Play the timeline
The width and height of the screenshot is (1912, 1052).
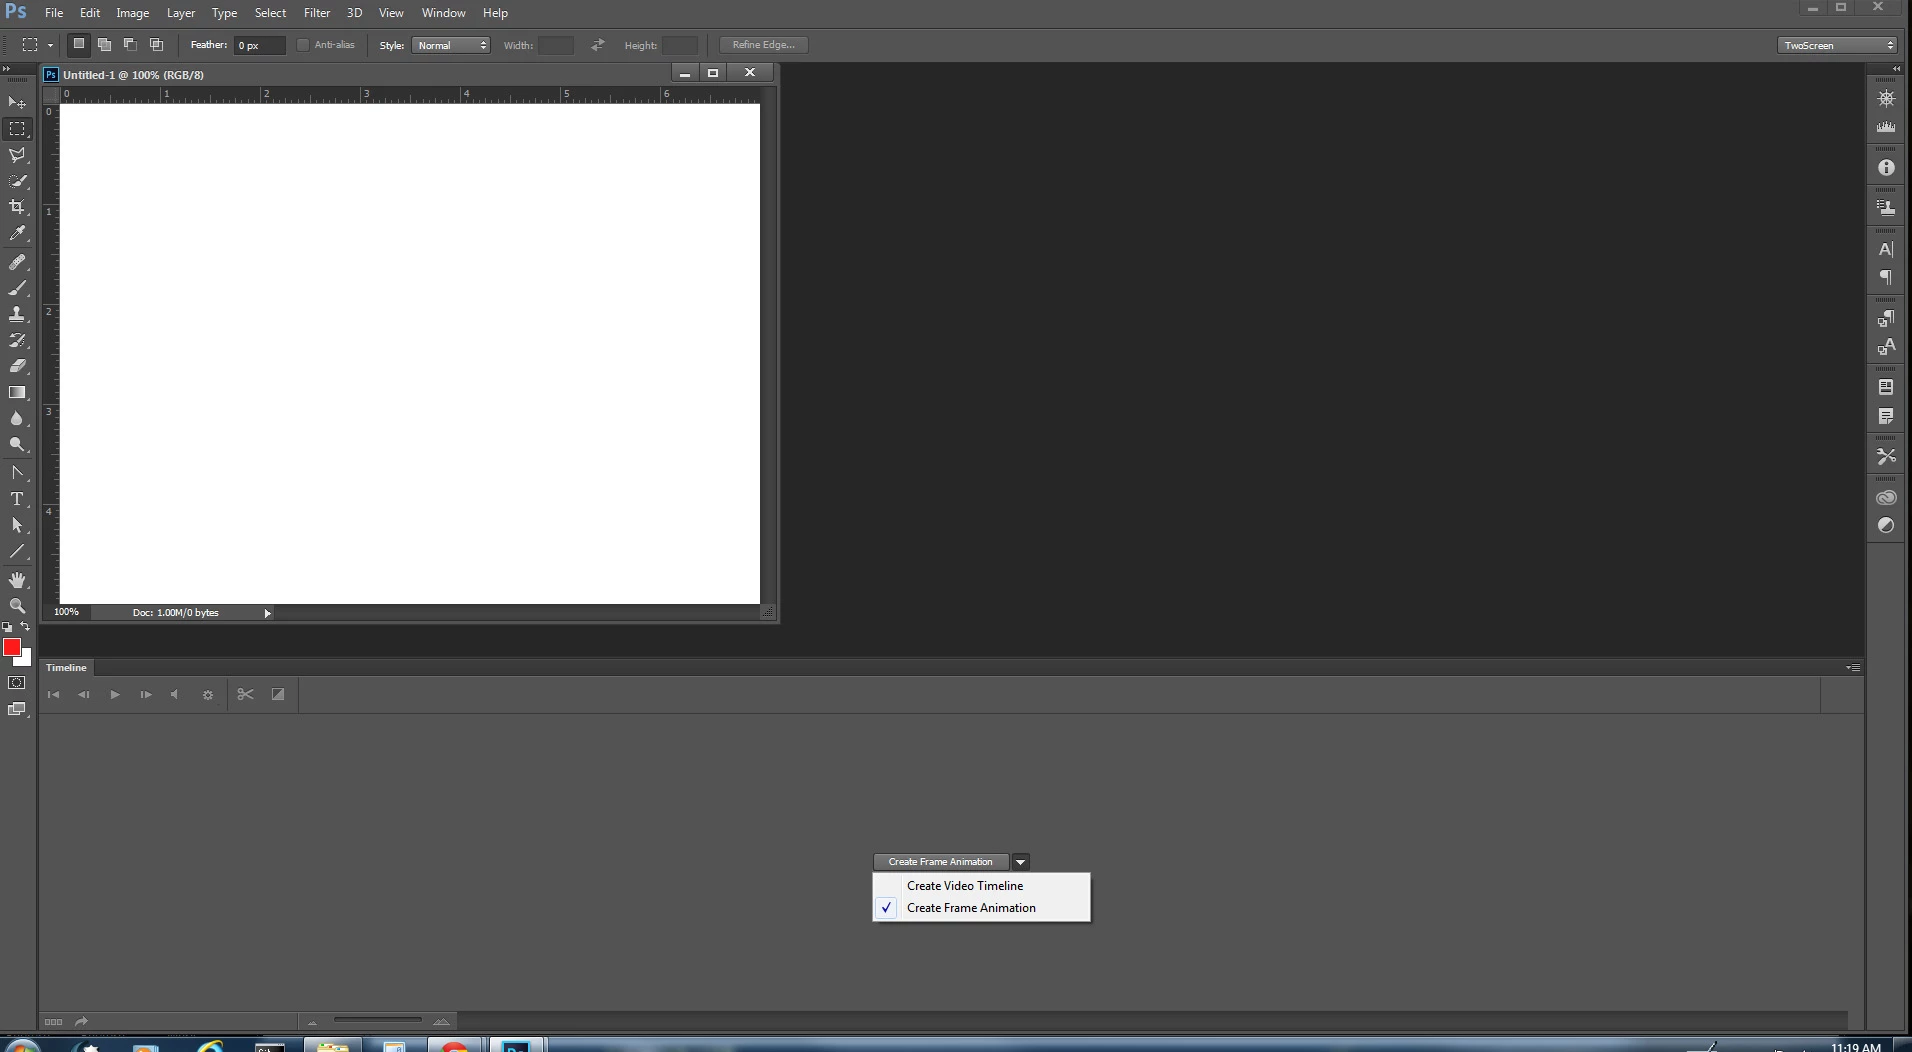pos(115,694)
